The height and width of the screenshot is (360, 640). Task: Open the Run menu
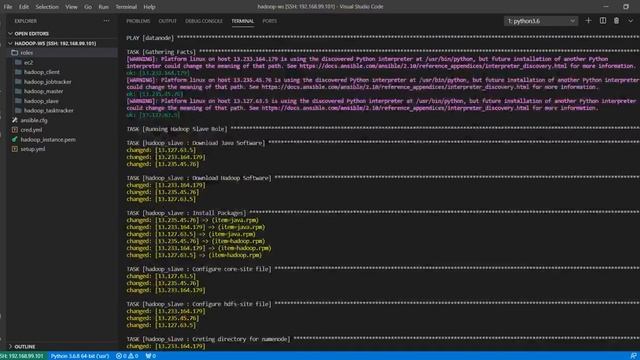(104, 7)
